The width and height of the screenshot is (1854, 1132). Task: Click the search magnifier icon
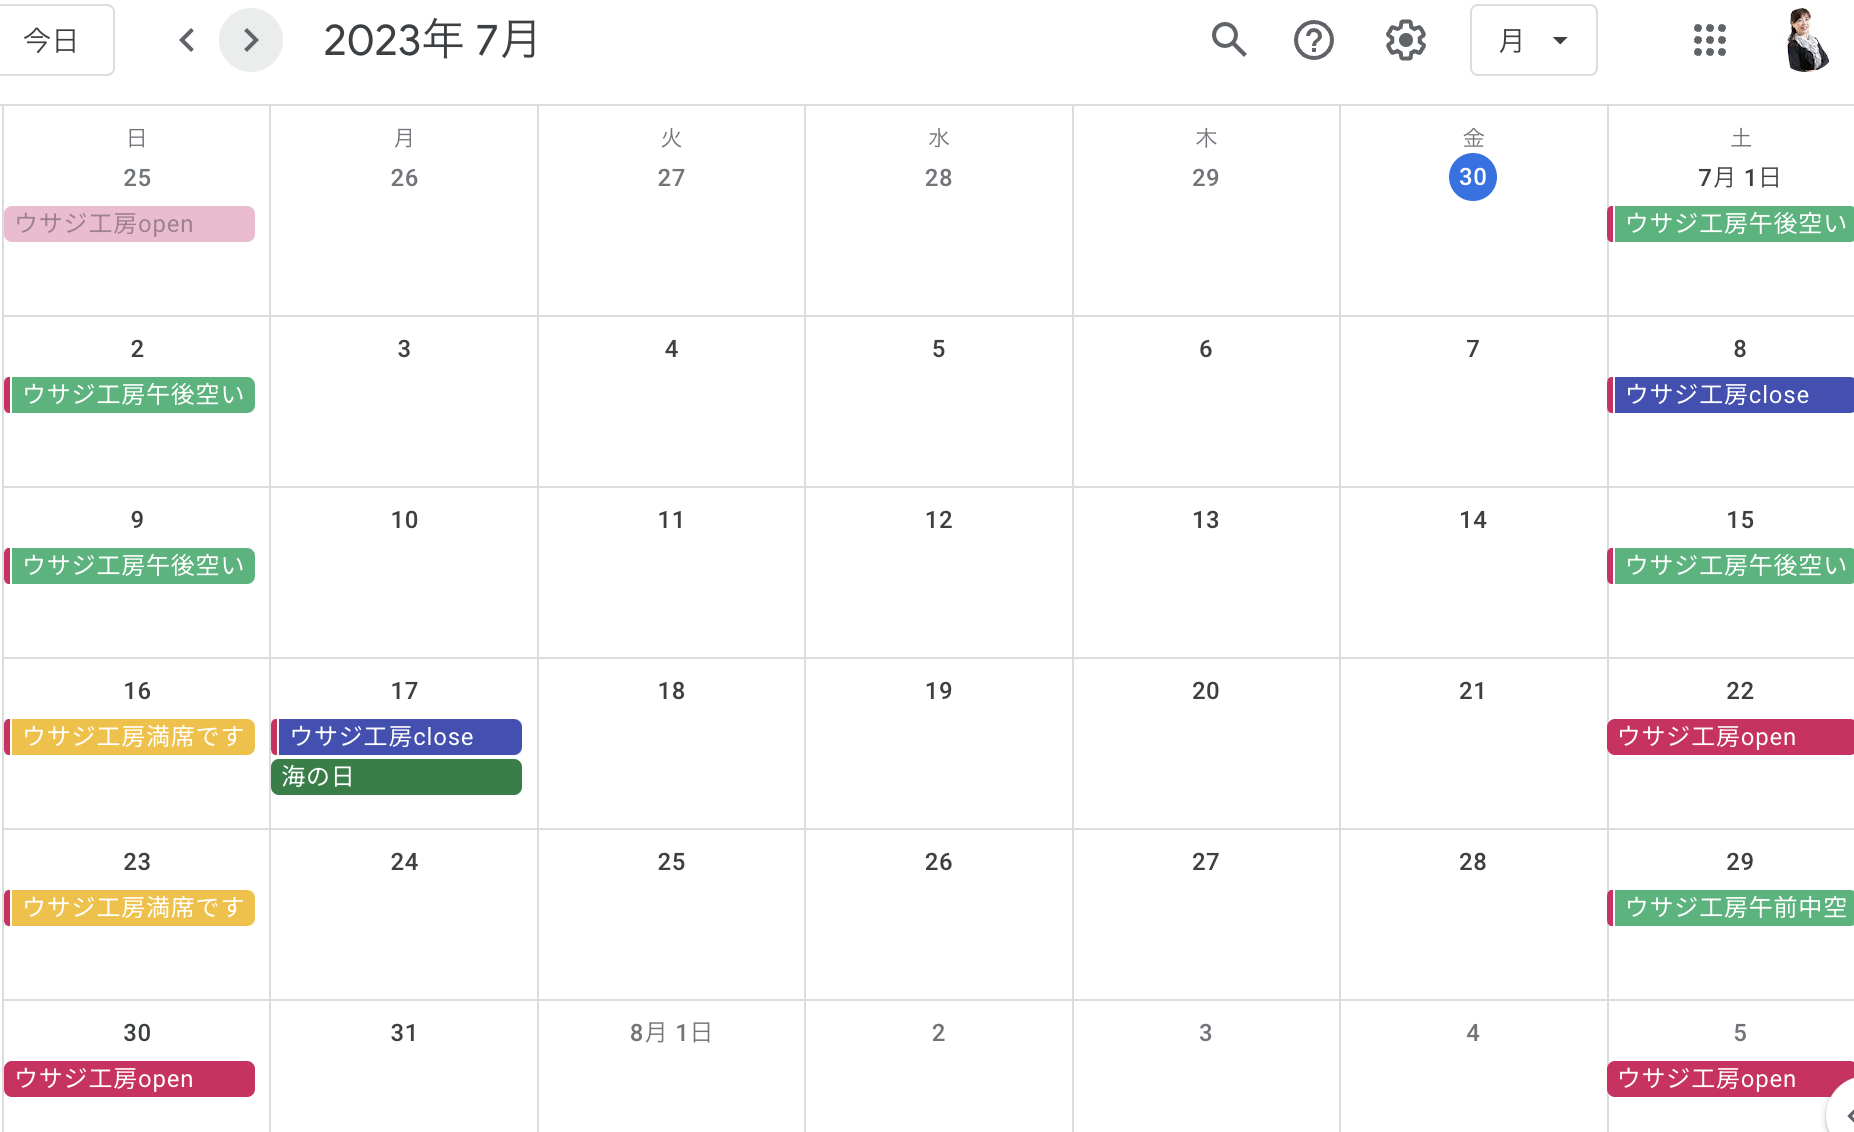click(x=1228, y=40)
